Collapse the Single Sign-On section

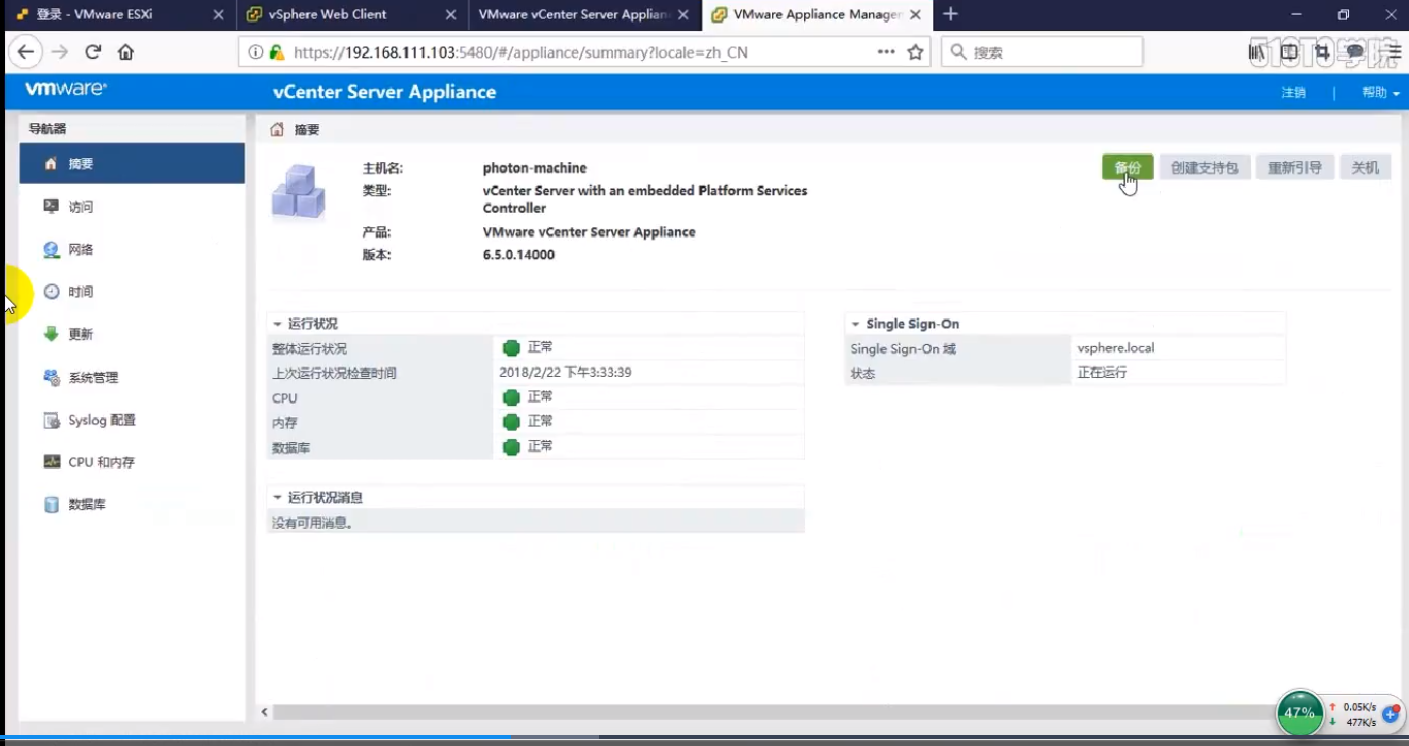pyautogui.click(x=856, y=324)
